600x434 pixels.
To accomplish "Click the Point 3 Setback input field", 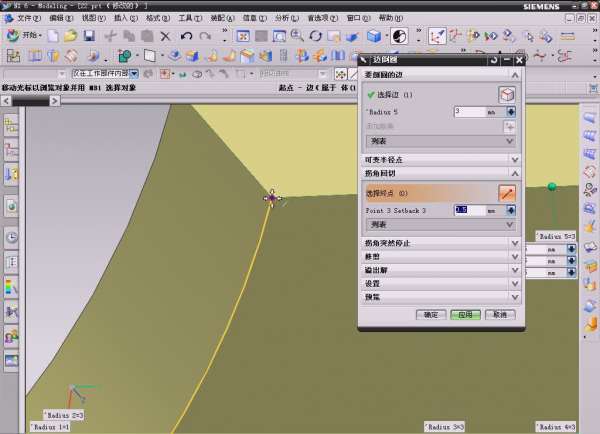I will click(468, 211).
